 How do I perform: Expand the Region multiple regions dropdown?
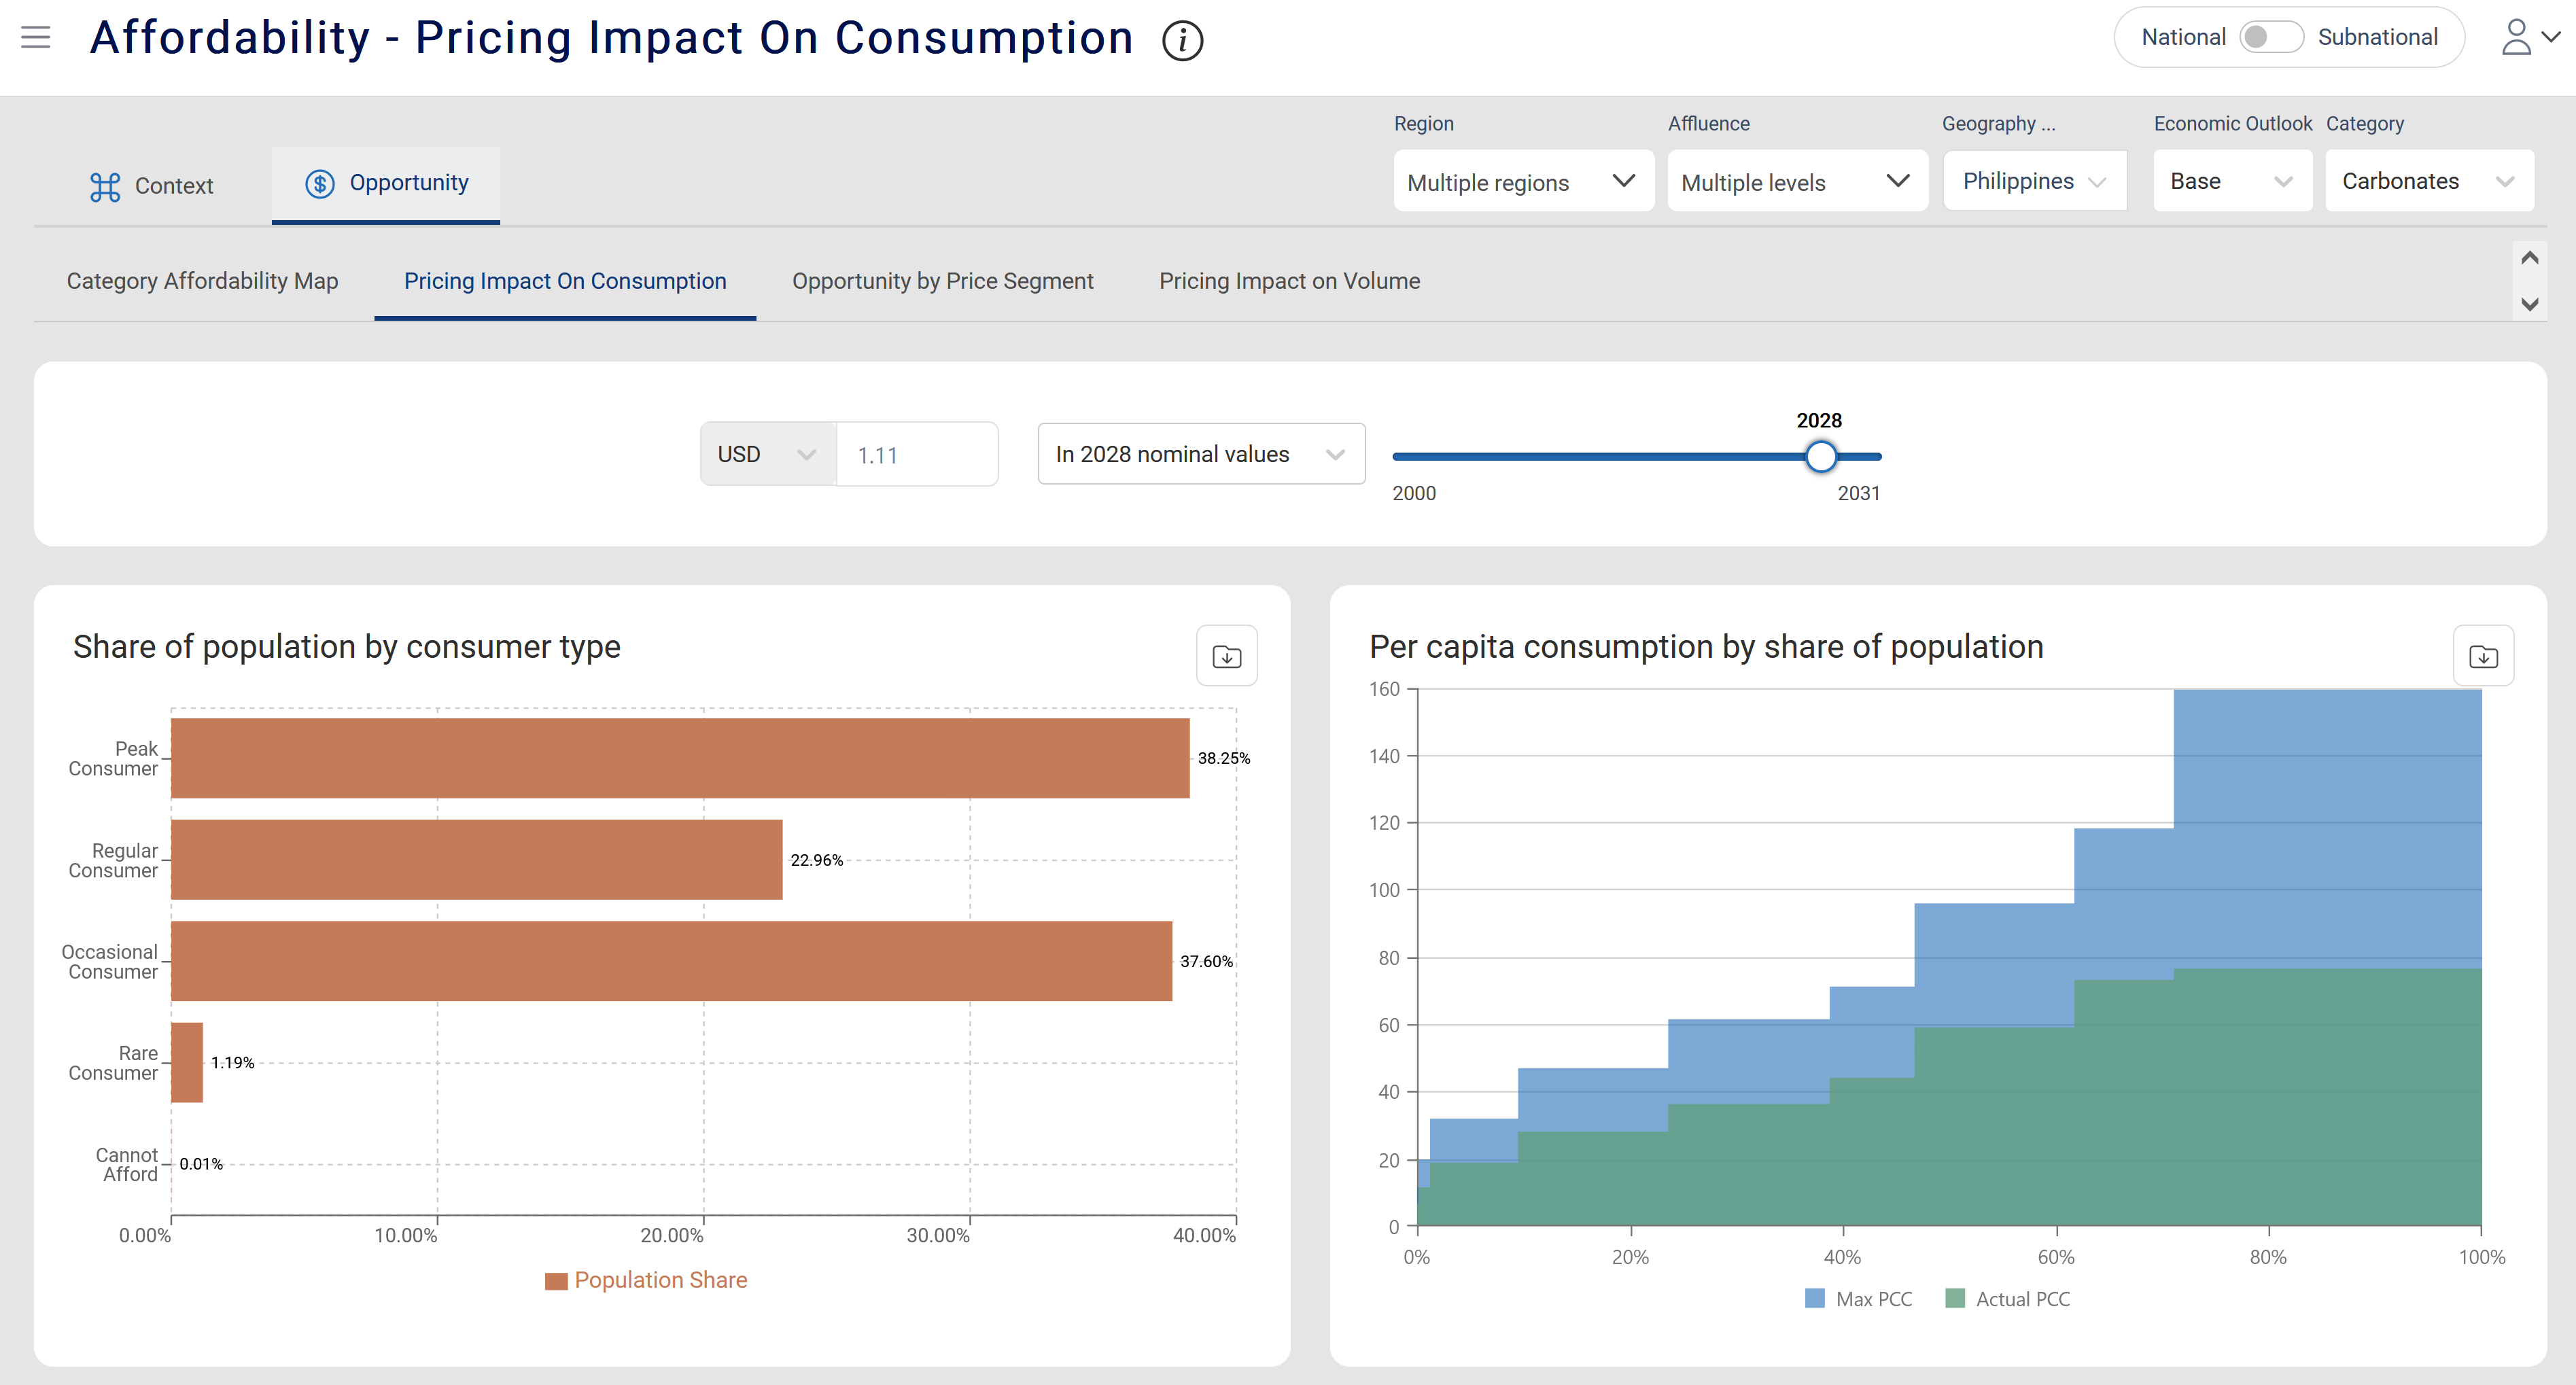[x=1522, y=182]
